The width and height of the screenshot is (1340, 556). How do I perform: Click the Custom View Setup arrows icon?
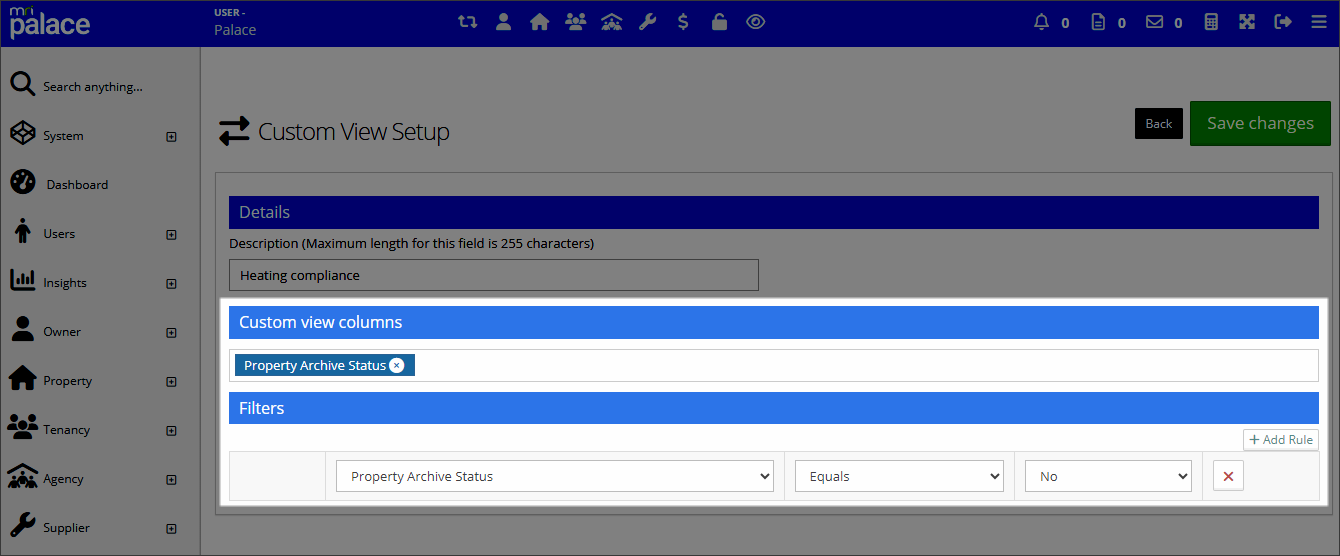[234, 131]
